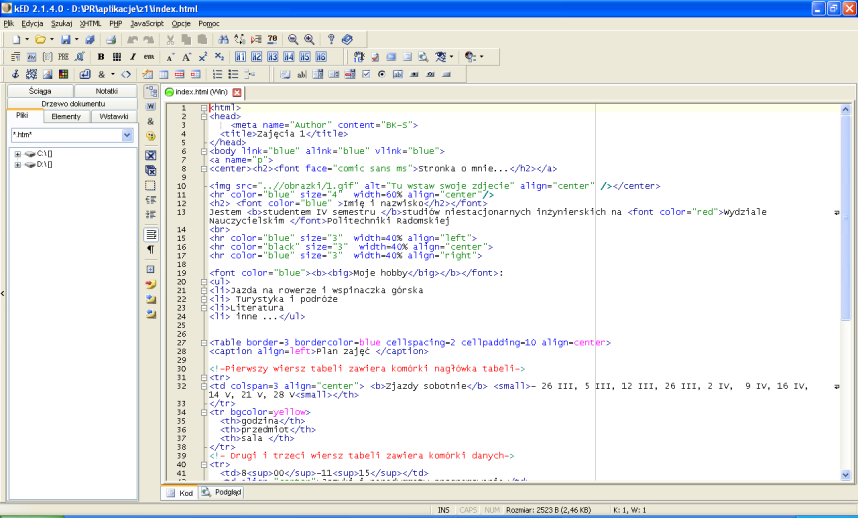Zoom out with the magnifier minus icon
858x518 pixels.
click(x=293, y=39)
